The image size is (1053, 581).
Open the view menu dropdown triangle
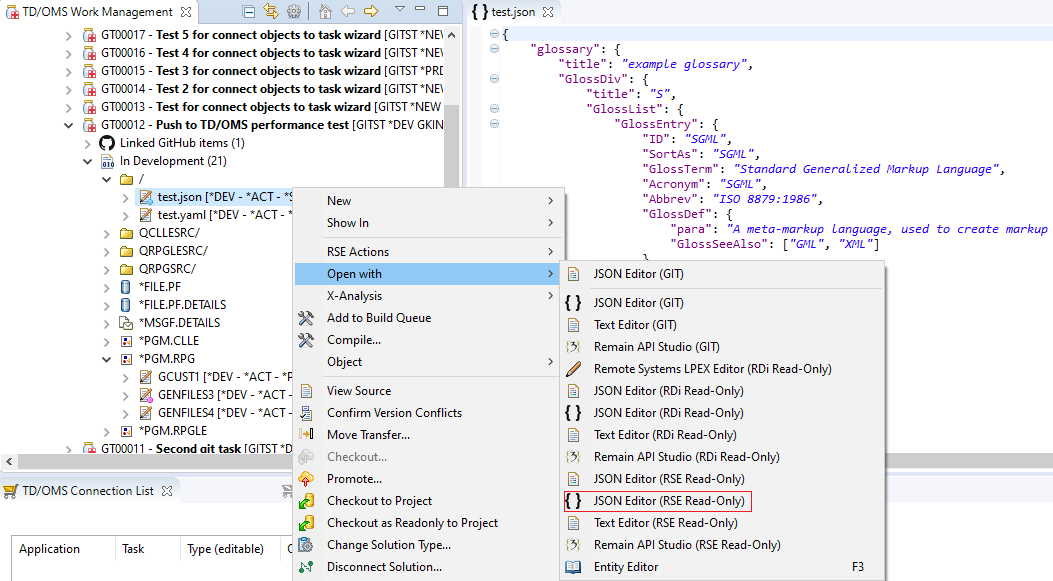(x=399, y=10)
